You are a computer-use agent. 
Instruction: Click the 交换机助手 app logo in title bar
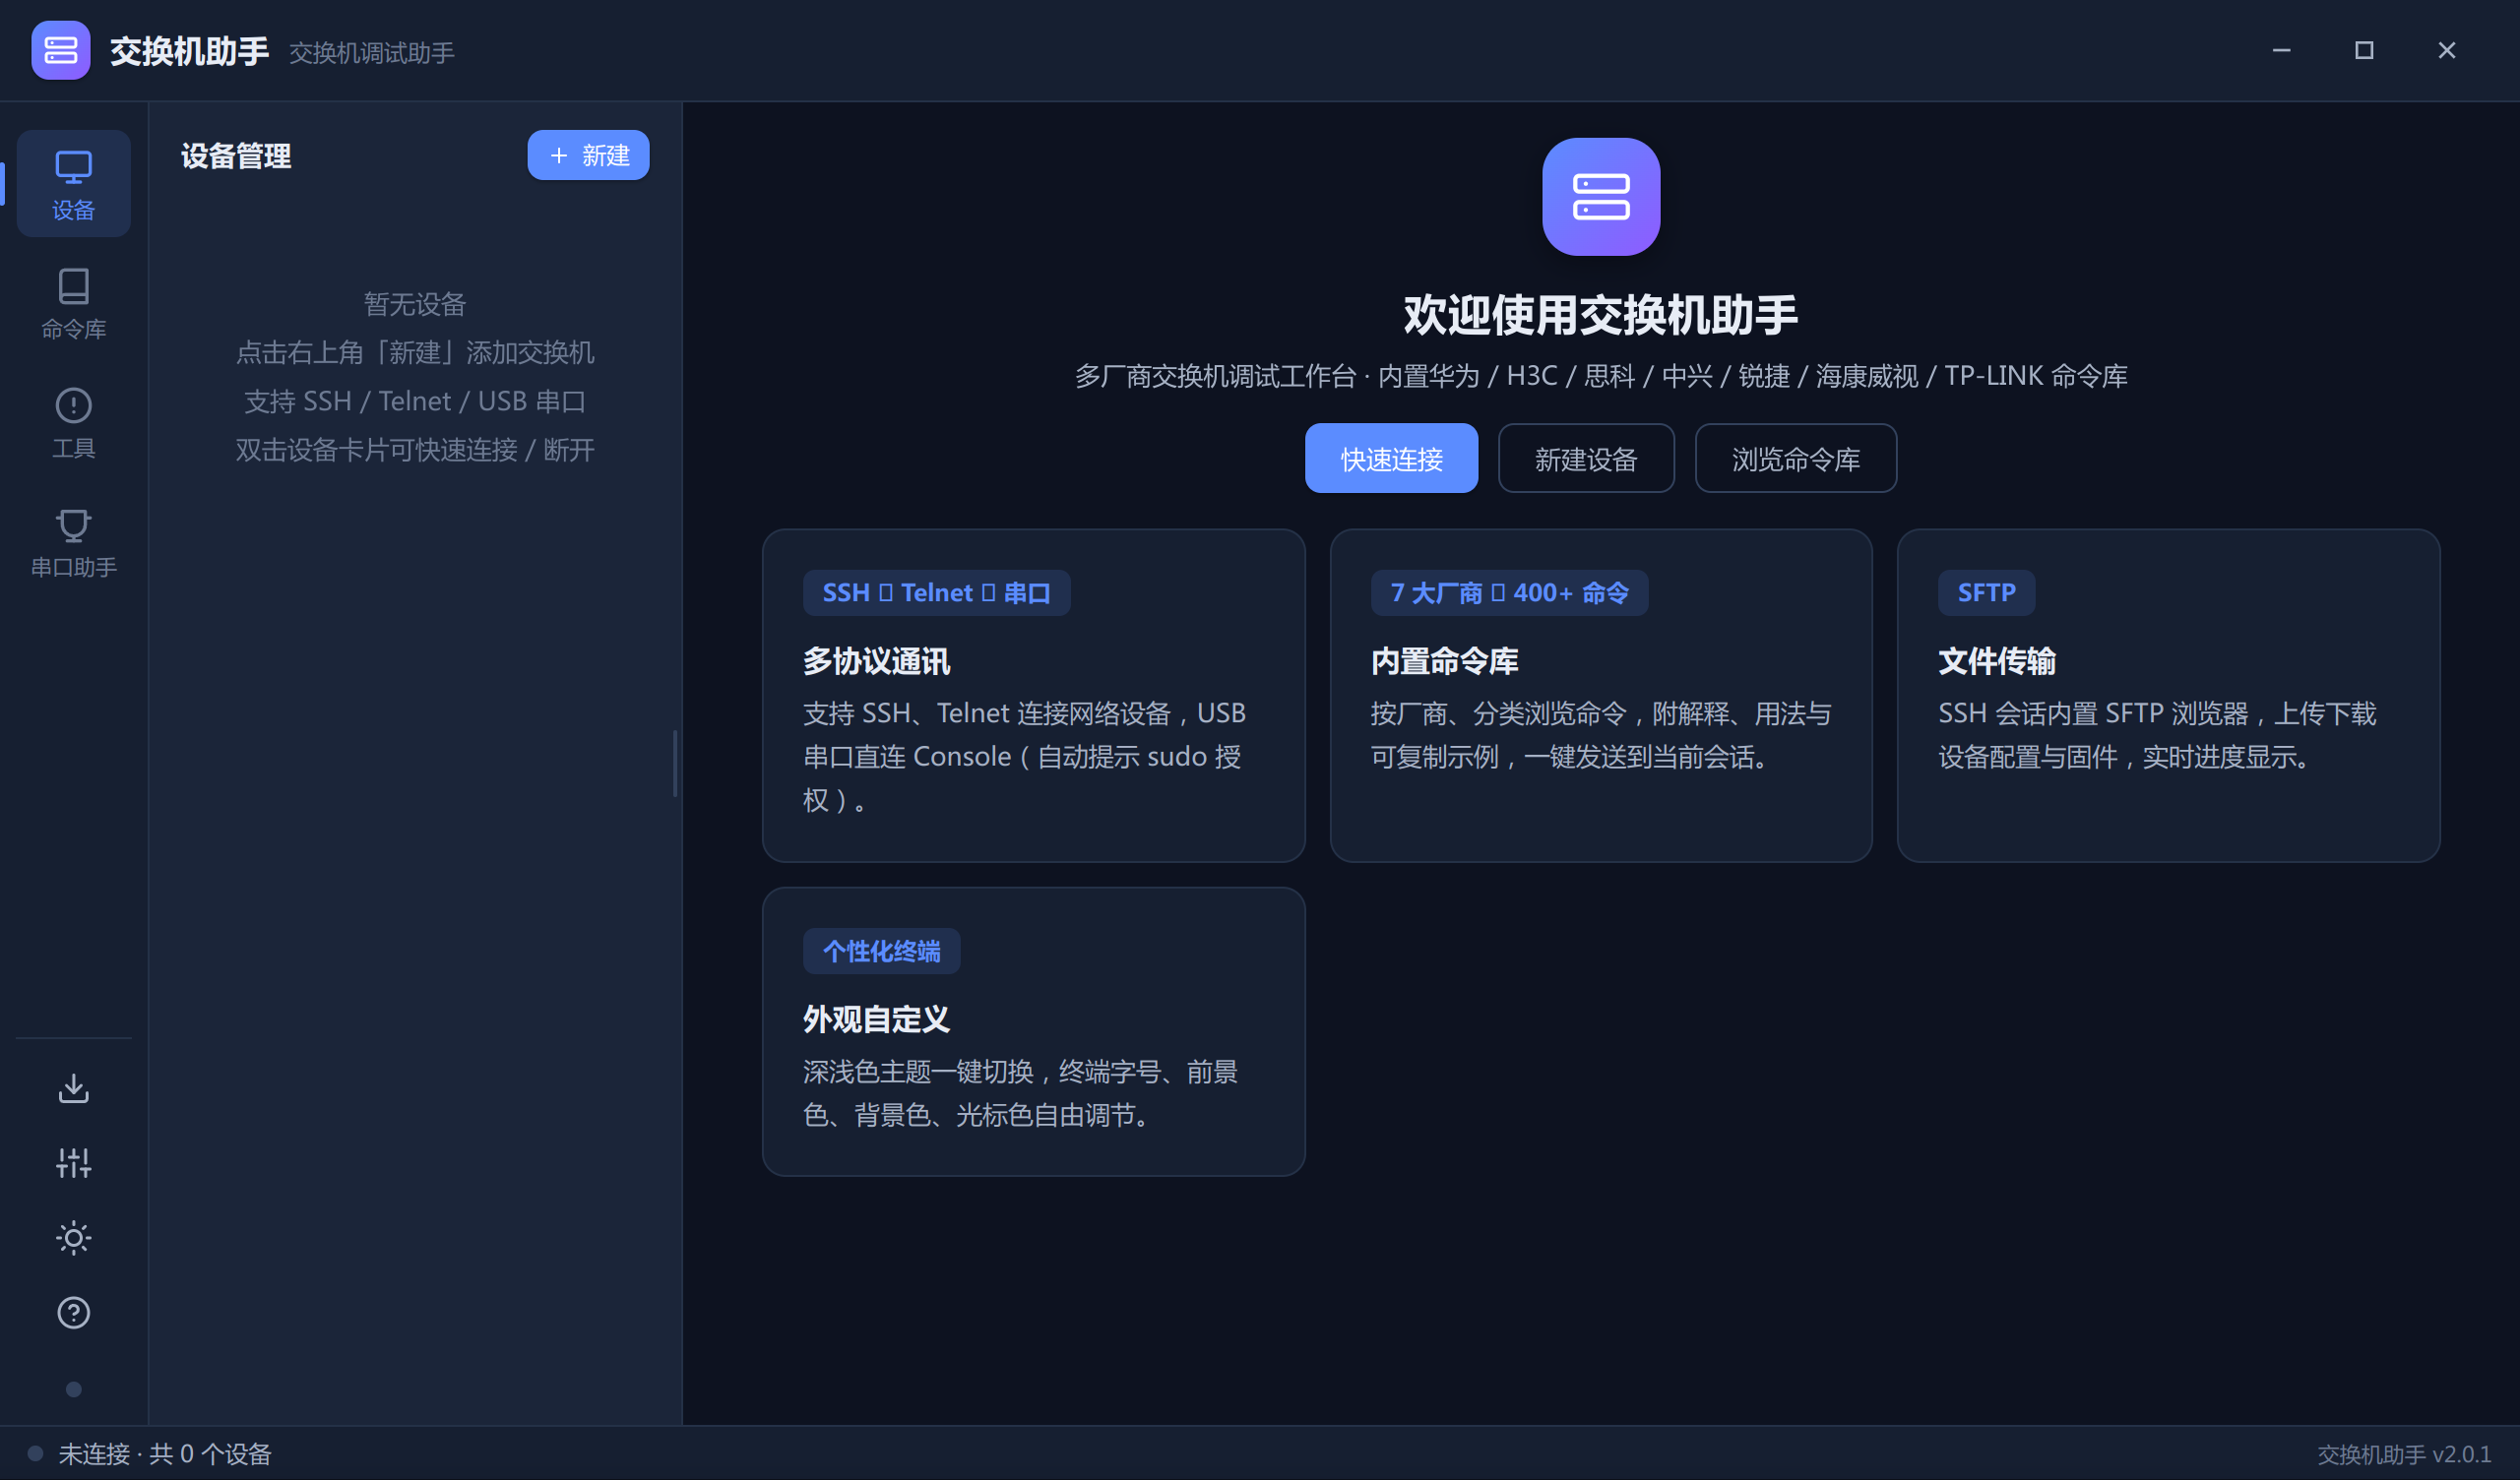[x=60, y=50]
